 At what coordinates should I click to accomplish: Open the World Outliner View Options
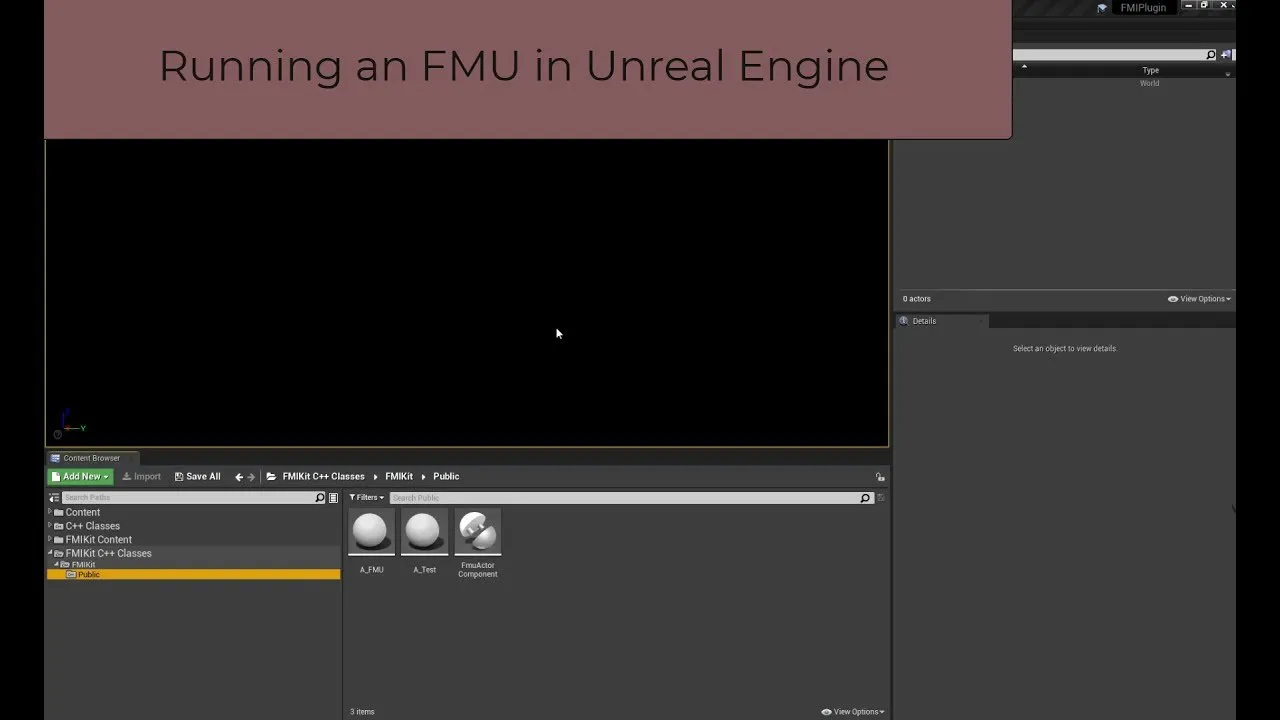pos(1200,299)
